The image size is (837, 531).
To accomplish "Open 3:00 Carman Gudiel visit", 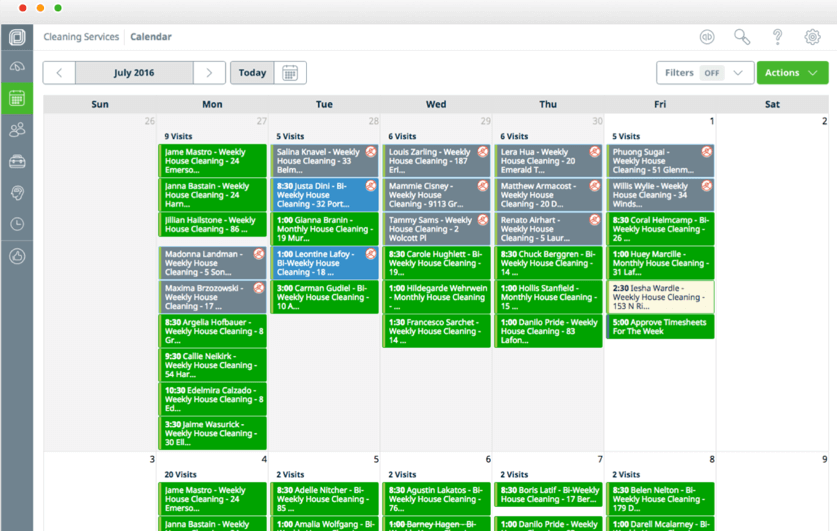I will pos(325,297).
